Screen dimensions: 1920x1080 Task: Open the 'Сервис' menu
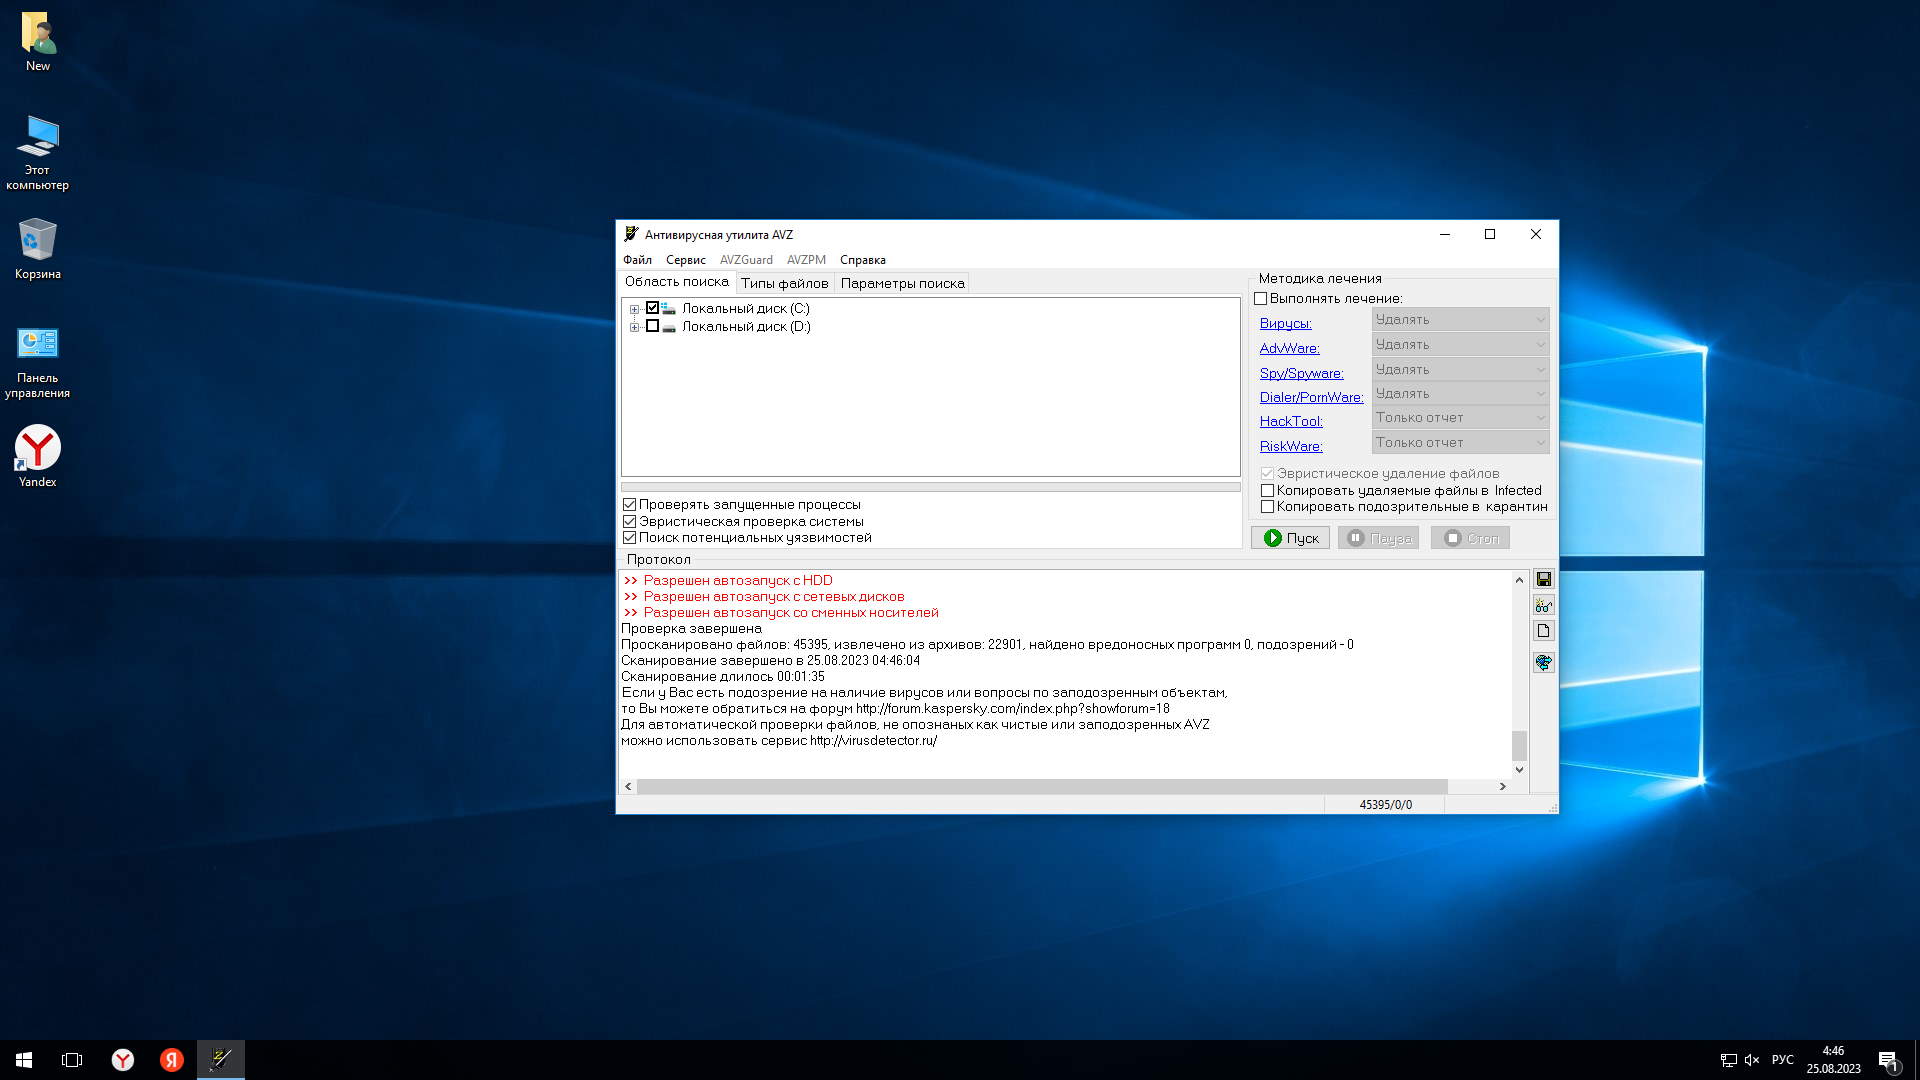coord(685,260)
